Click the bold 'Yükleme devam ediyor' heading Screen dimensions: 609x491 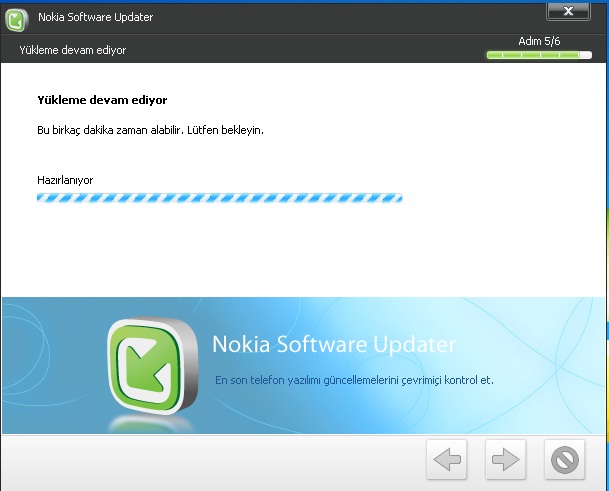102,100
